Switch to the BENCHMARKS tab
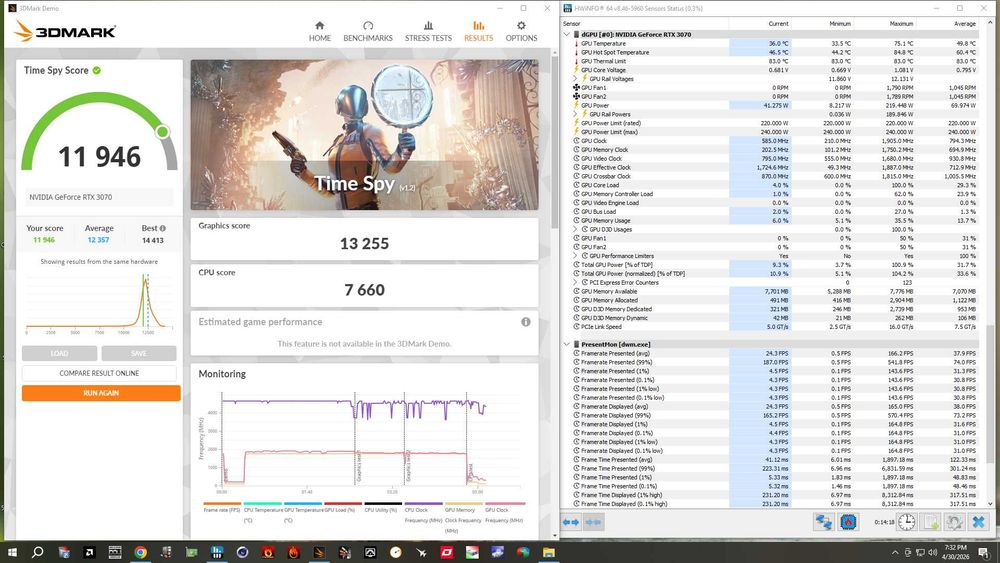The width and height of the screenshot is (1000, 563). (368, 31)
